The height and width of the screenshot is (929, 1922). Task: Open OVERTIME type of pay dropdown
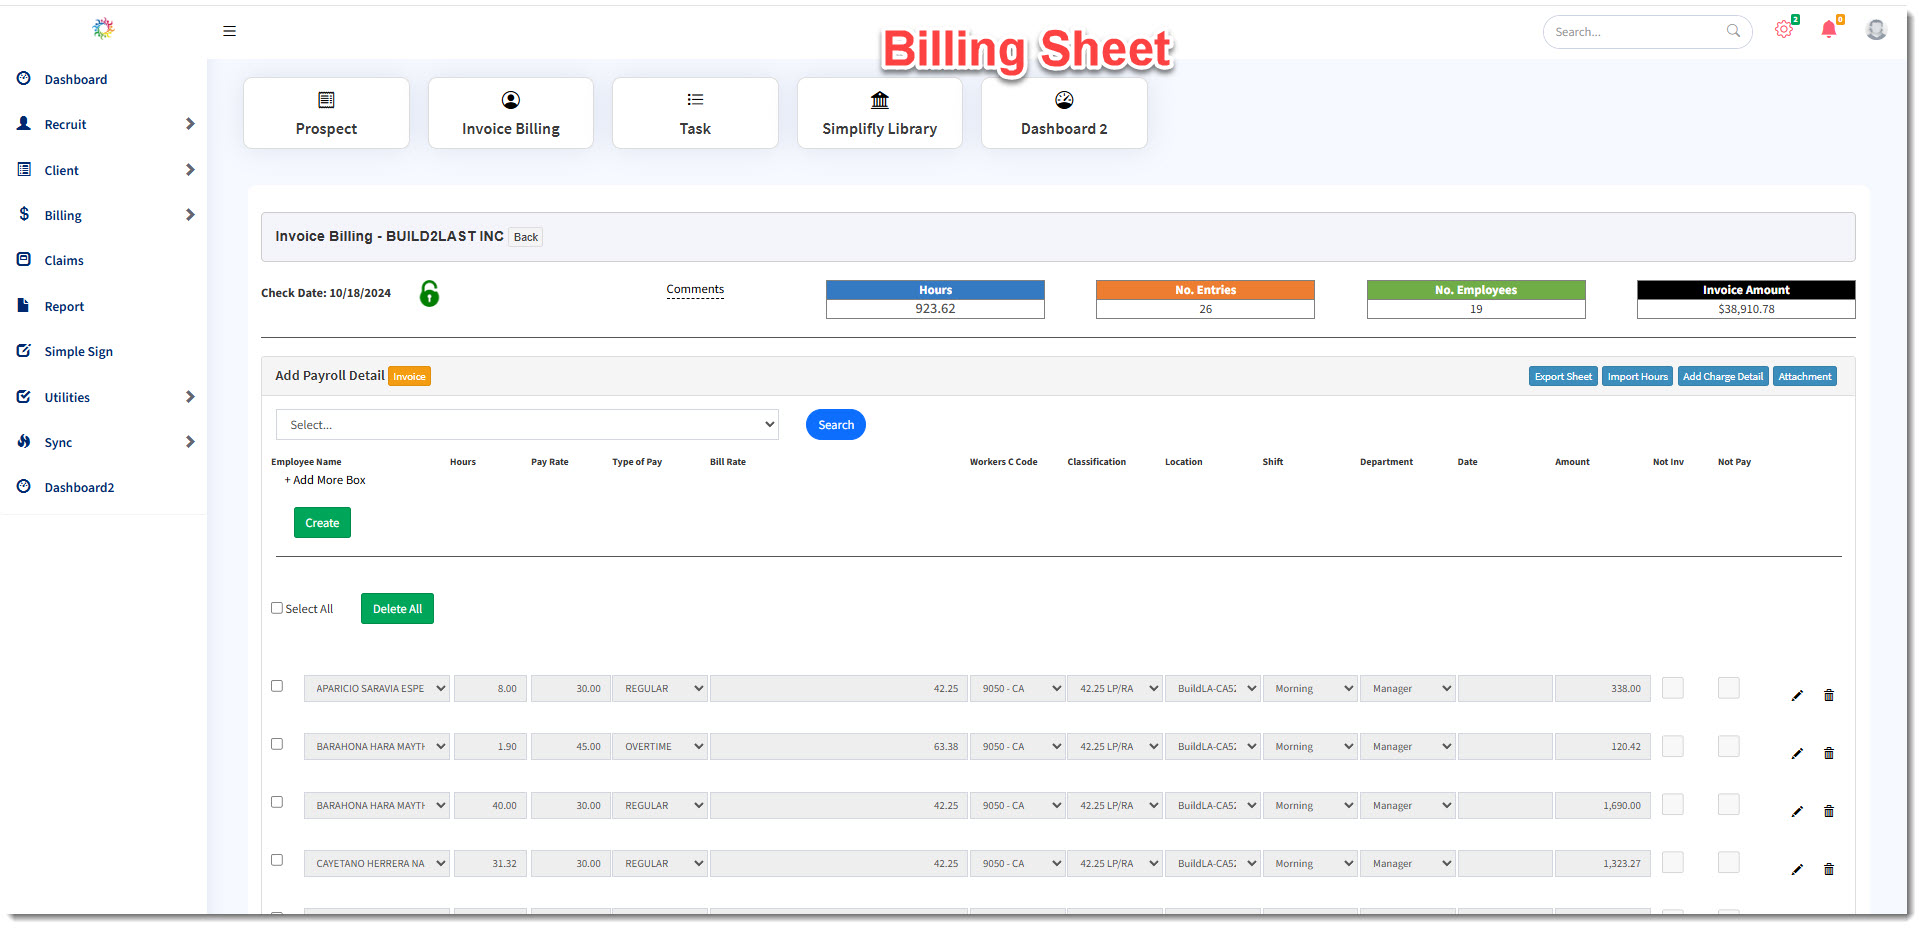click(x=659, y=747)
